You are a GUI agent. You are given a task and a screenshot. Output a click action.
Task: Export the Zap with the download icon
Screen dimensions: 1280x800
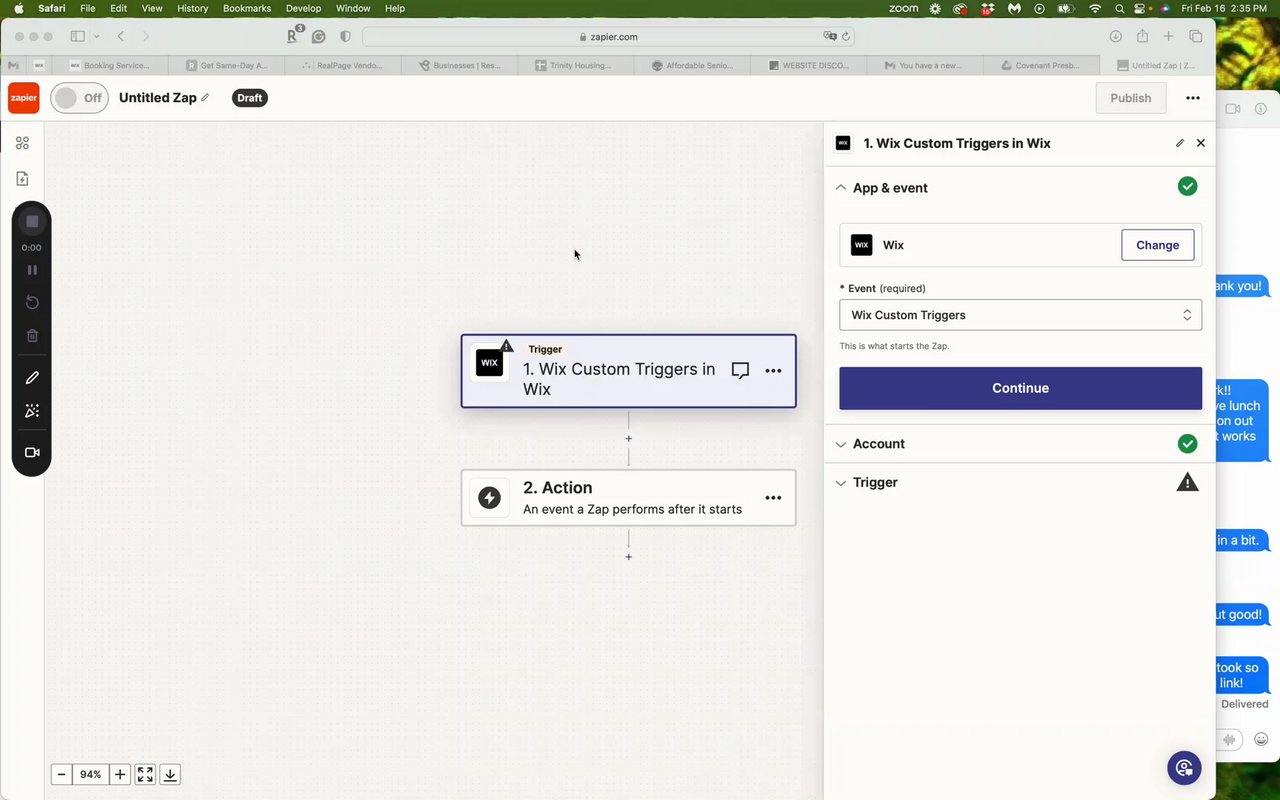(x=170, y=774)
